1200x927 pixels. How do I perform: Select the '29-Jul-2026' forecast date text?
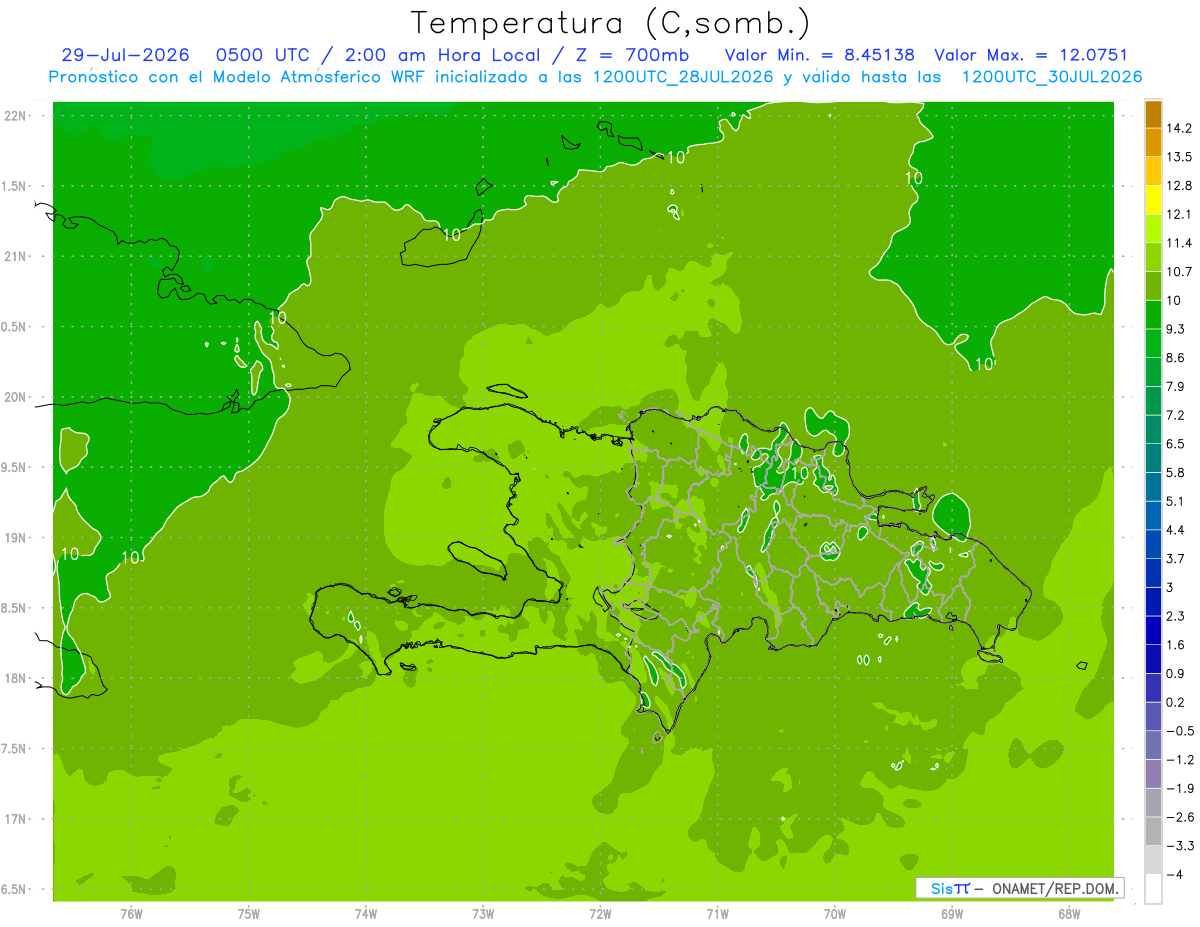click(x=123, y=55)
